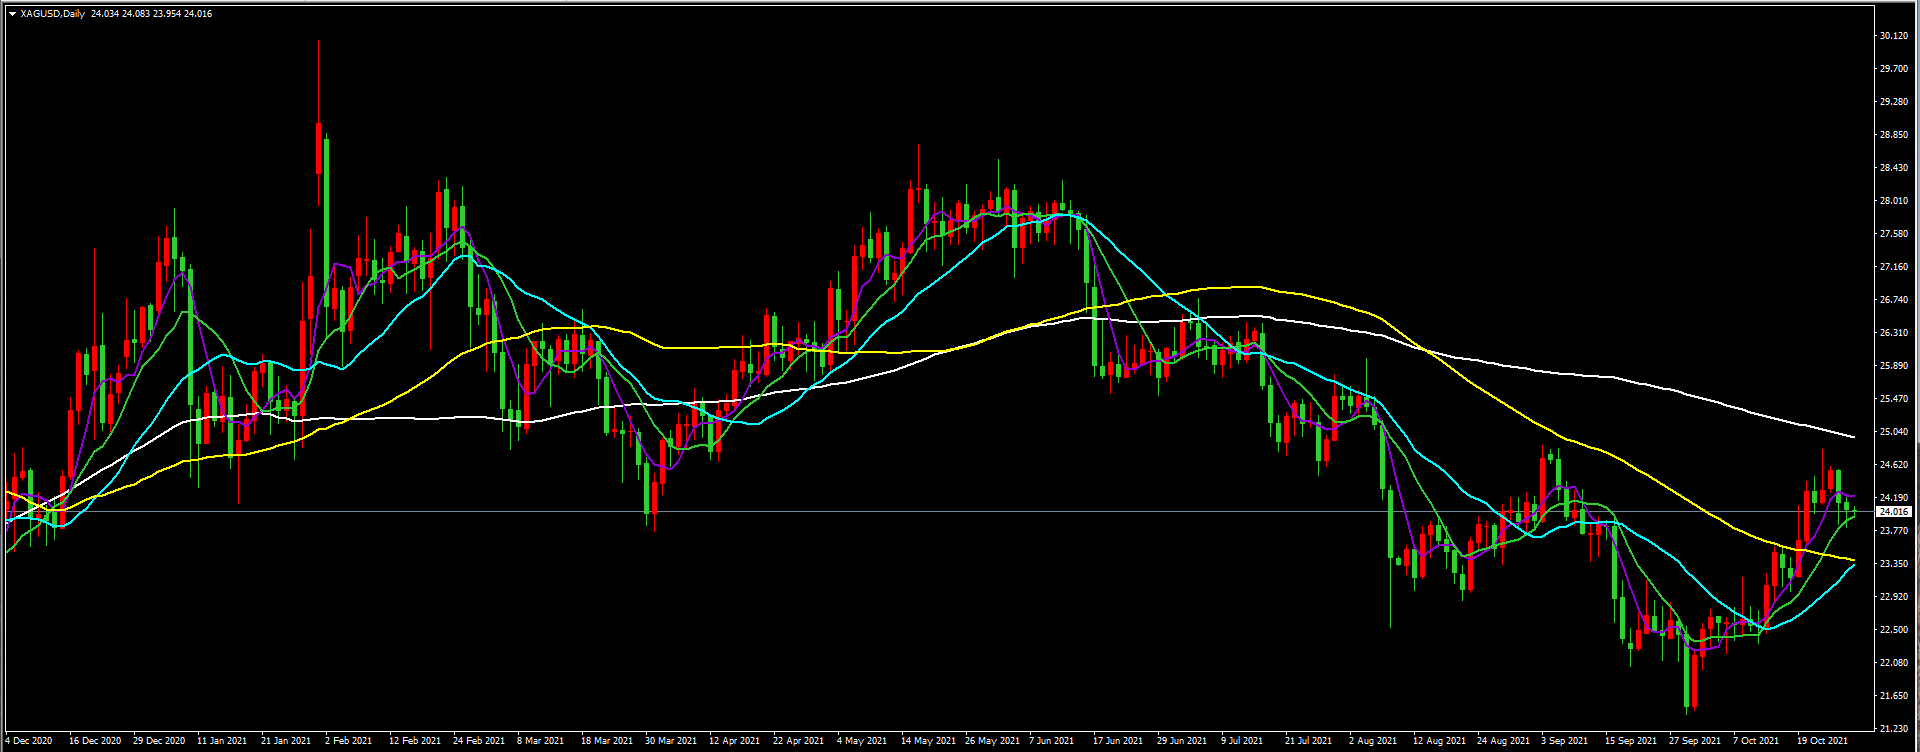Viewport: 1920px width, 752px height.
Task: Click the 21.650 price axis label
Action: [x=1892, y=696]
